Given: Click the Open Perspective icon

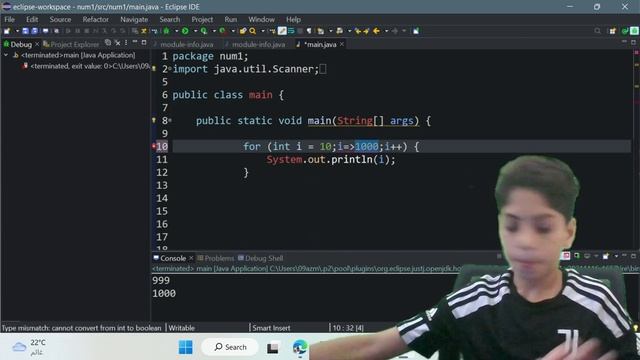Looking at the screenshot, I should click(613, 31).
